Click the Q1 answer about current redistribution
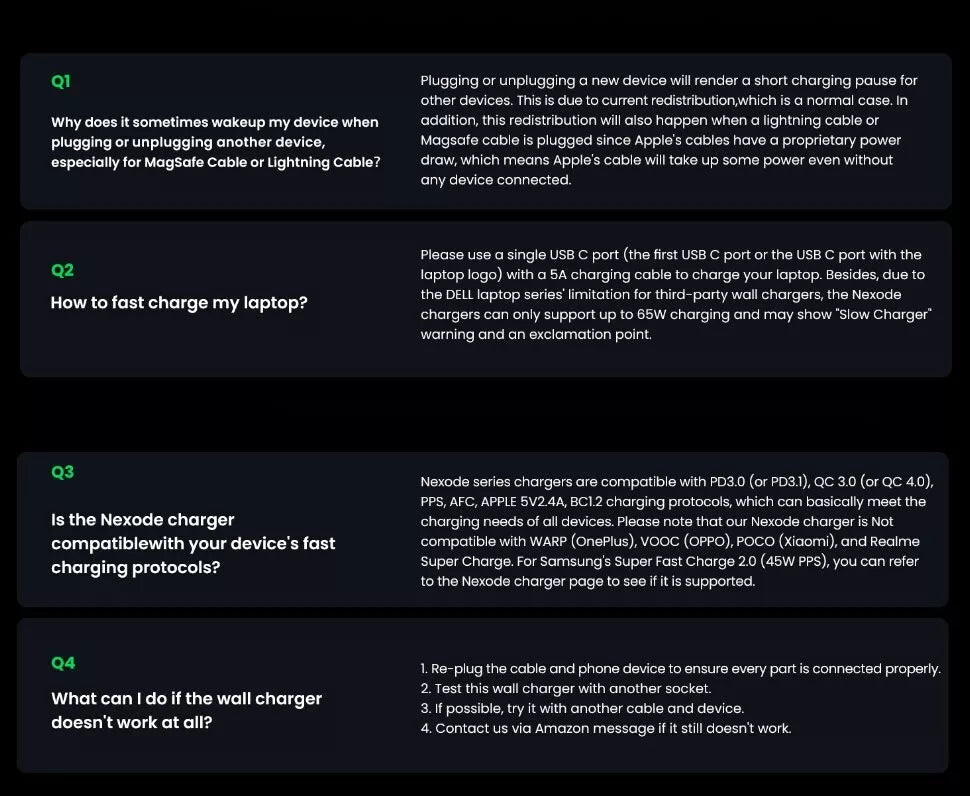 [669, 130]
